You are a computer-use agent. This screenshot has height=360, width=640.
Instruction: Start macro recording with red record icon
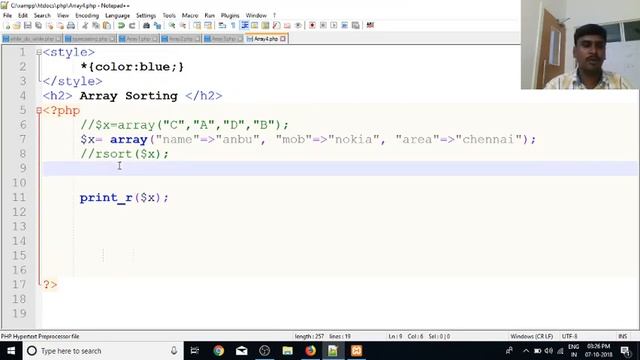(312, 26)
